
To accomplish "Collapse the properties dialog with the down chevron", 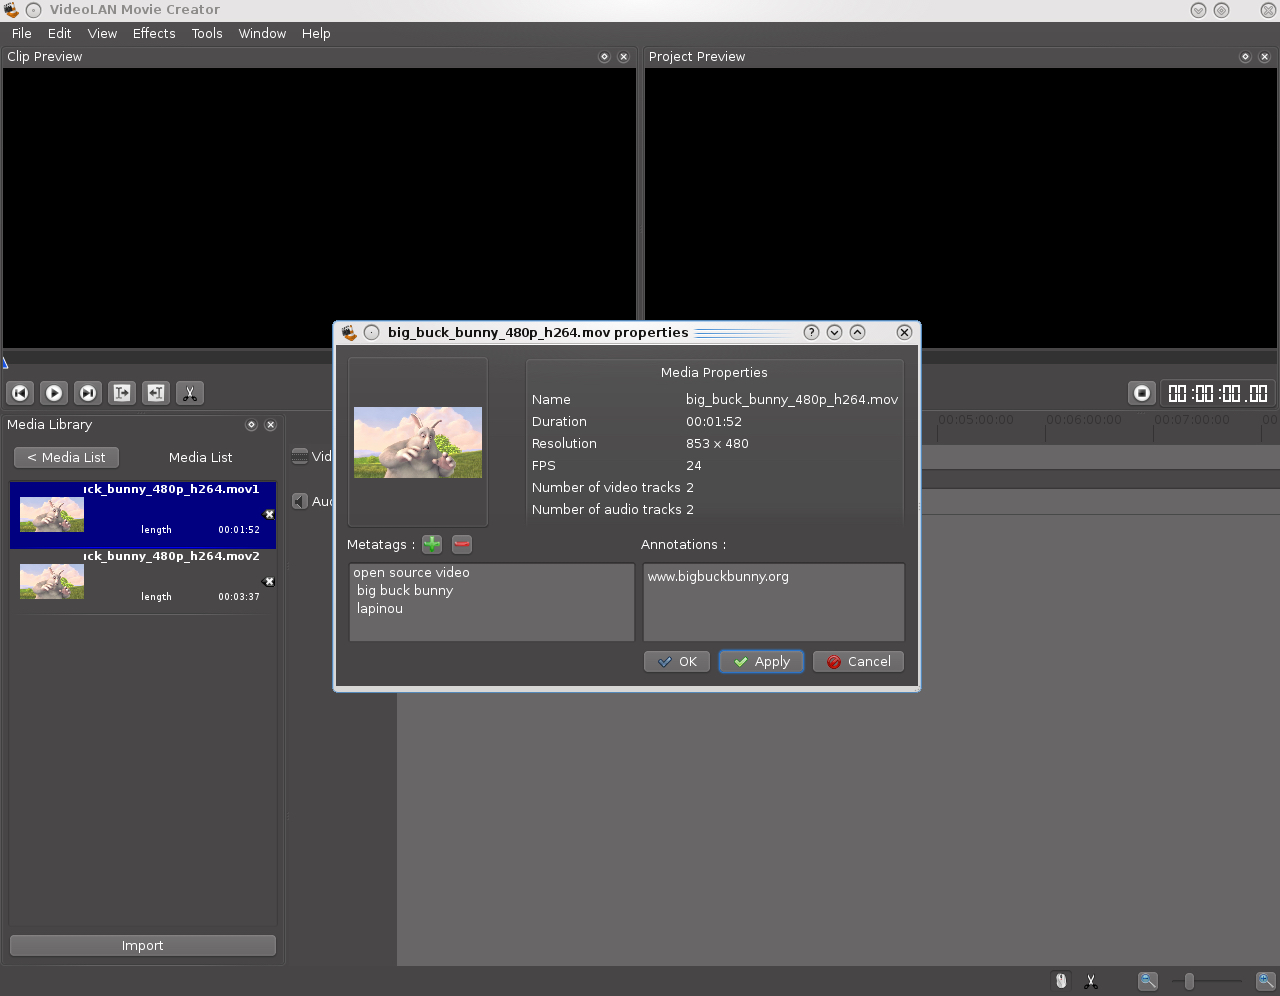I will [834, 332].
